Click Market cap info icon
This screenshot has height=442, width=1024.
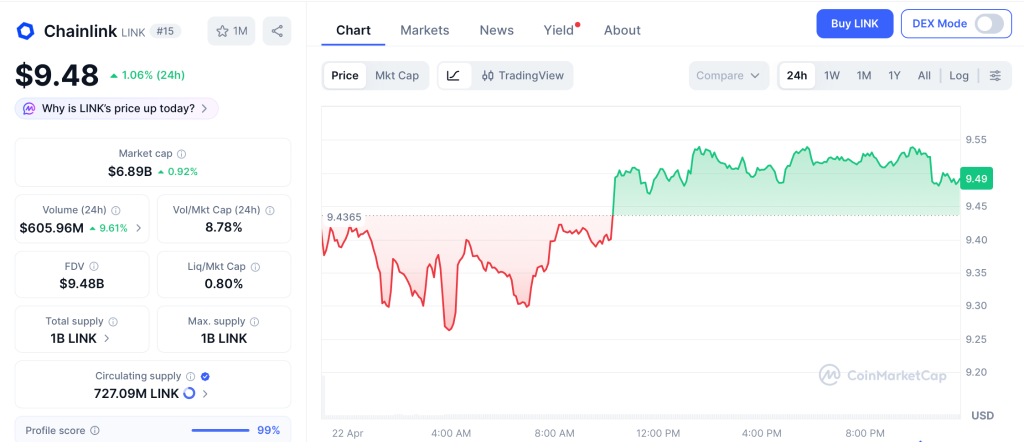(x=181, y=154)
